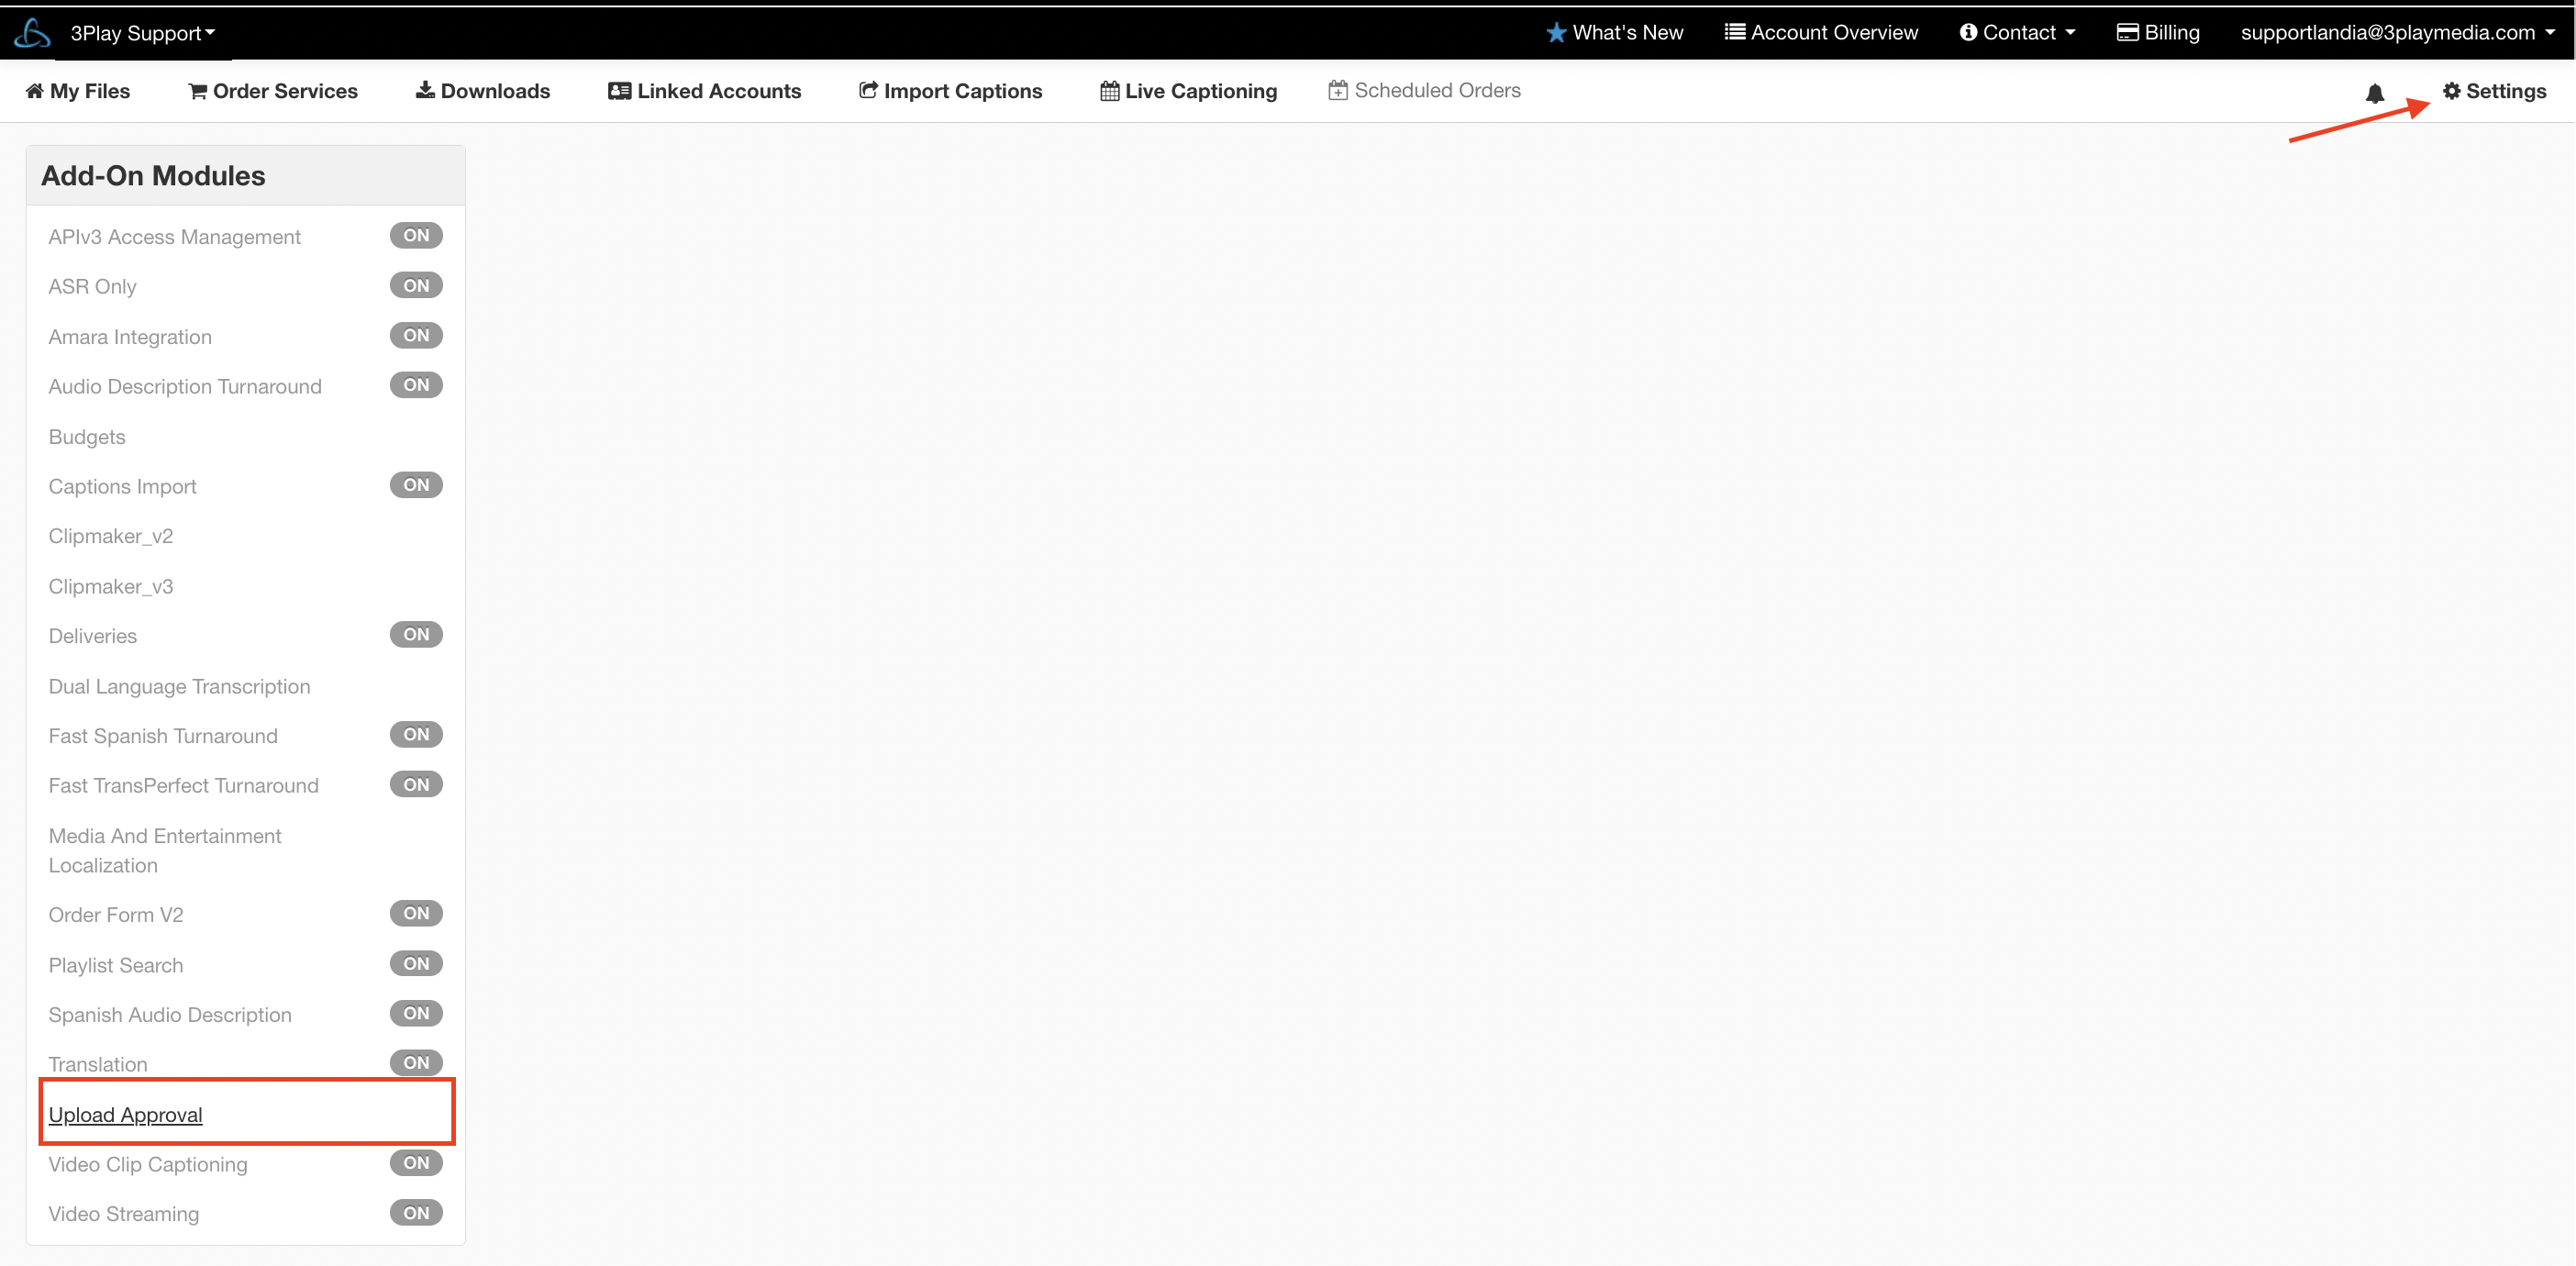The width and height of the screenshot is (2576, 1266).
Task: Open the Audio Description Turnaround module
Action: click(185, 386)
